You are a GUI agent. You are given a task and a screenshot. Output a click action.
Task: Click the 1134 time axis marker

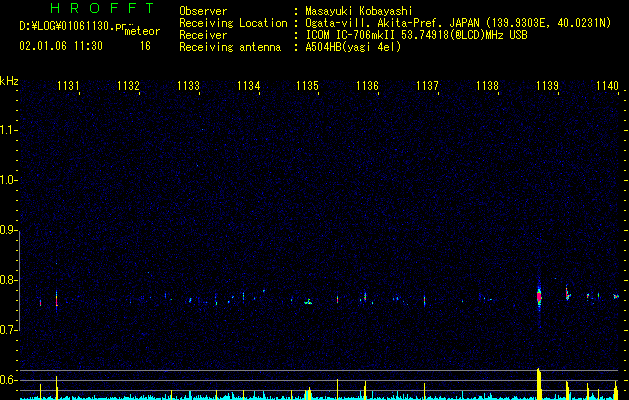point(248,85)
